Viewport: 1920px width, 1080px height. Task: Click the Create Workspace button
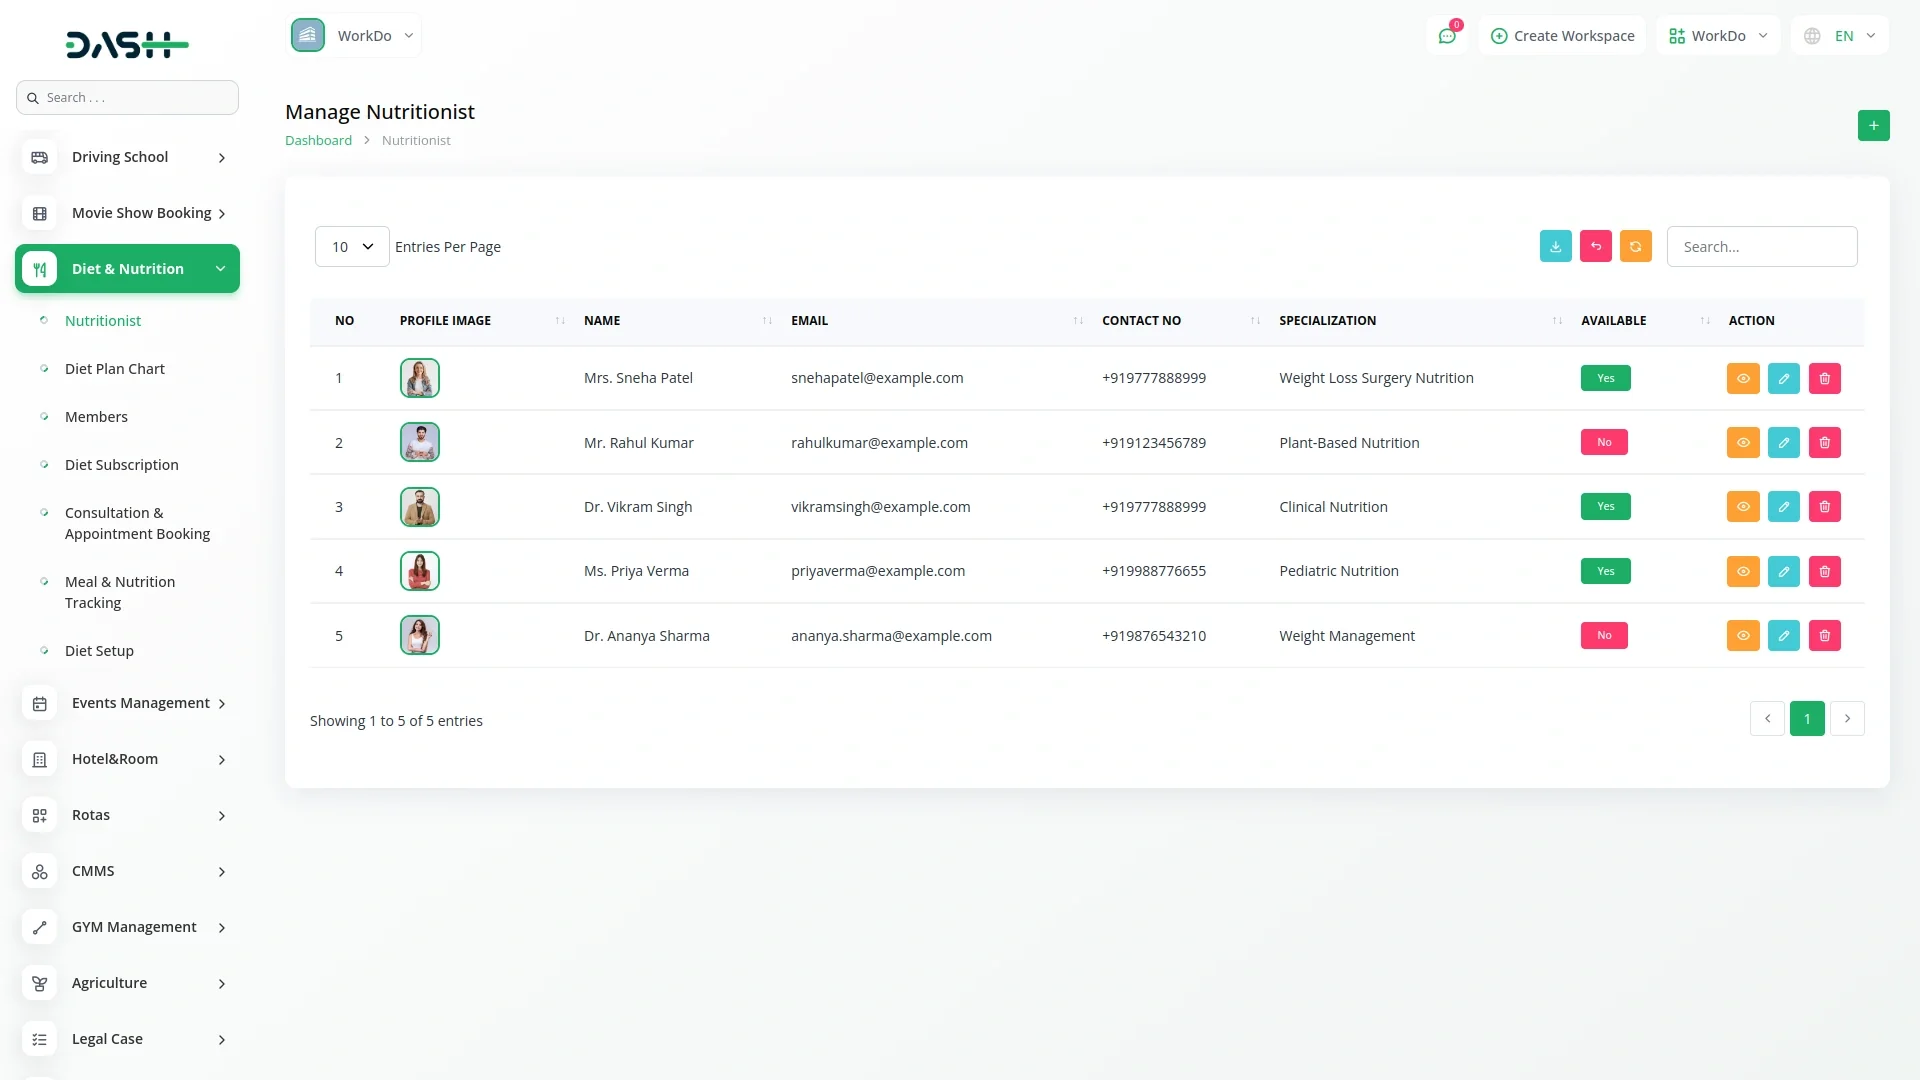click(1562, 36)
